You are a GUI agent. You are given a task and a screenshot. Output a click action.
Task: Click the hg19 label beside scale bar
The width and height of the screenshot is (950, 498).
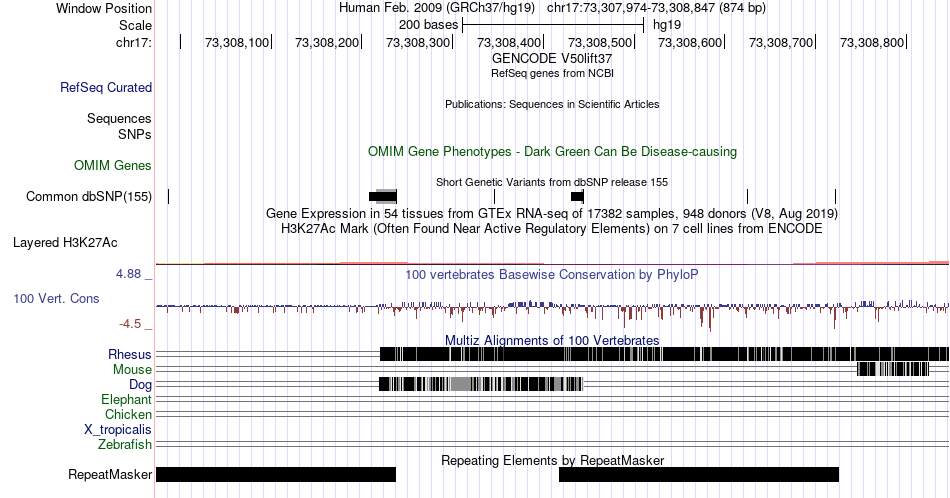[667, 25]
